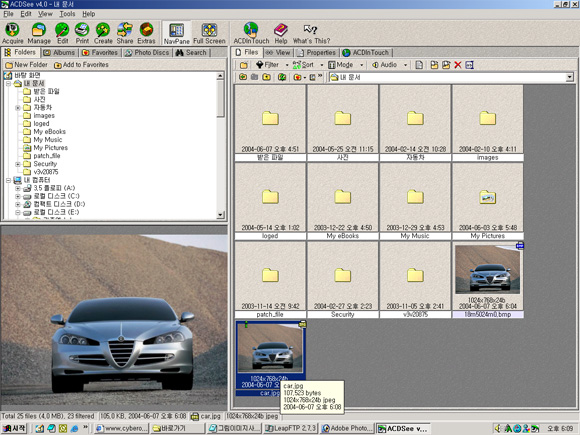Click the copy-to-folder icon next to delete

click(446, 65)
